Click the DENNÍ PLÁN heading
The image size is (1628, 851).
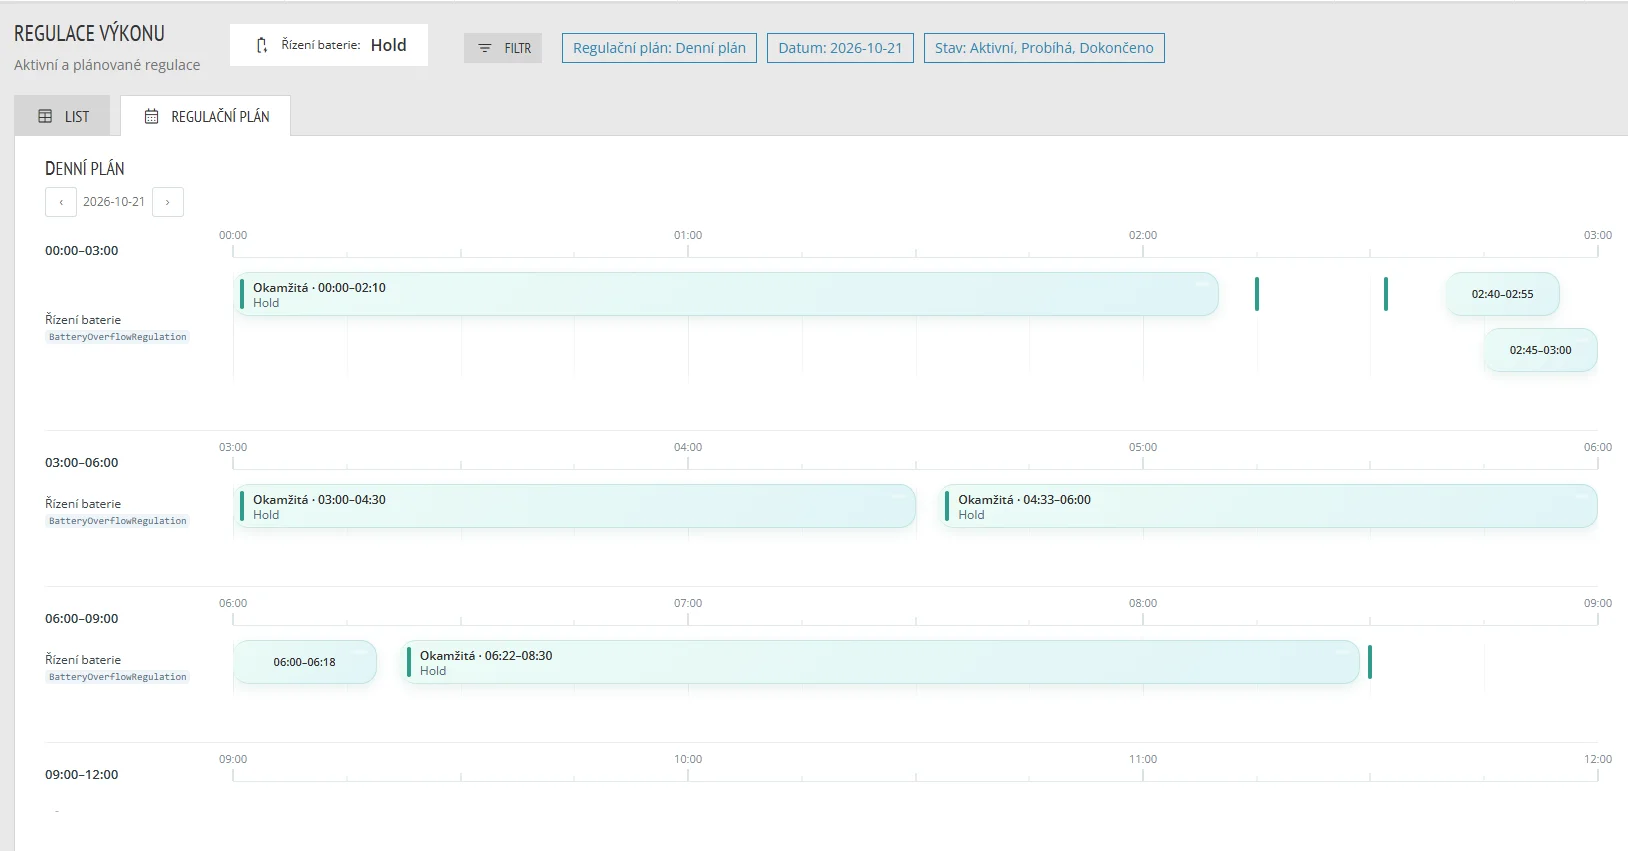click(x=85, y=168)
